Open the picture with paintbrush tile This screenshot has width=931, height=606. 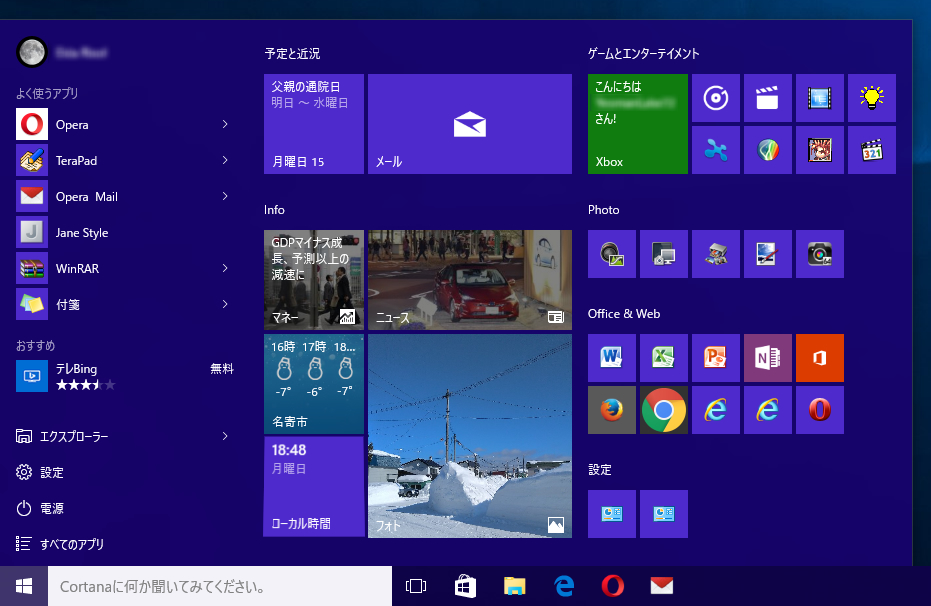pos(768,254)
